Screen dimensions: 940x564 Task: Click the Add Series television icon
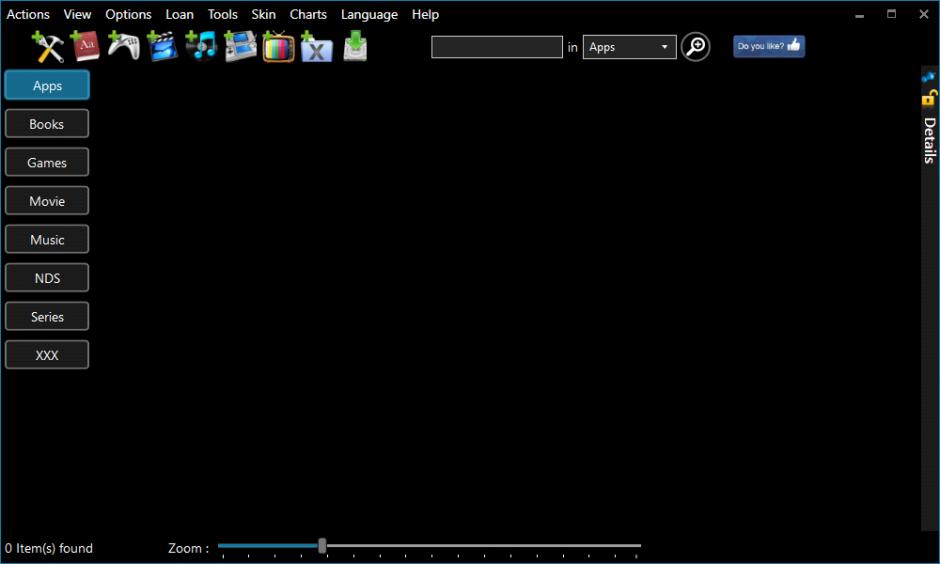coord(278,47)
